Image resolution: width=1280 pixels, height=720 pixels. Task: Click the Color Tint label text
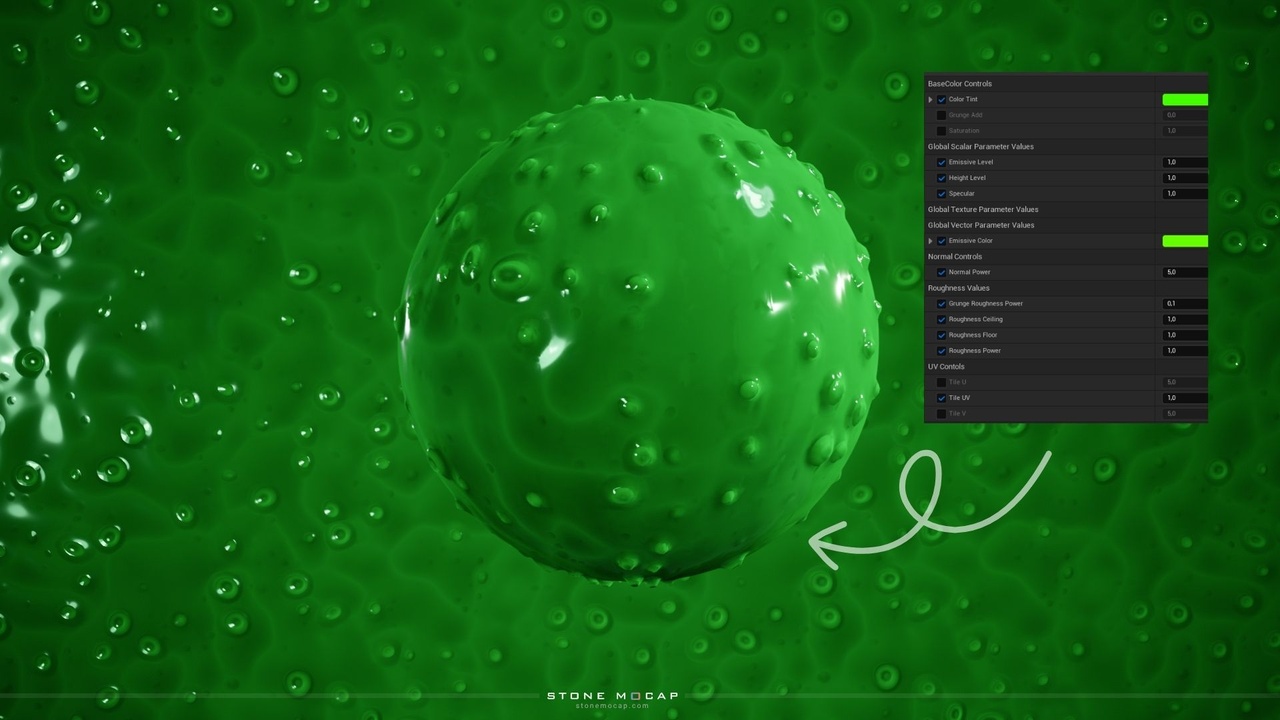click(963, 100)
